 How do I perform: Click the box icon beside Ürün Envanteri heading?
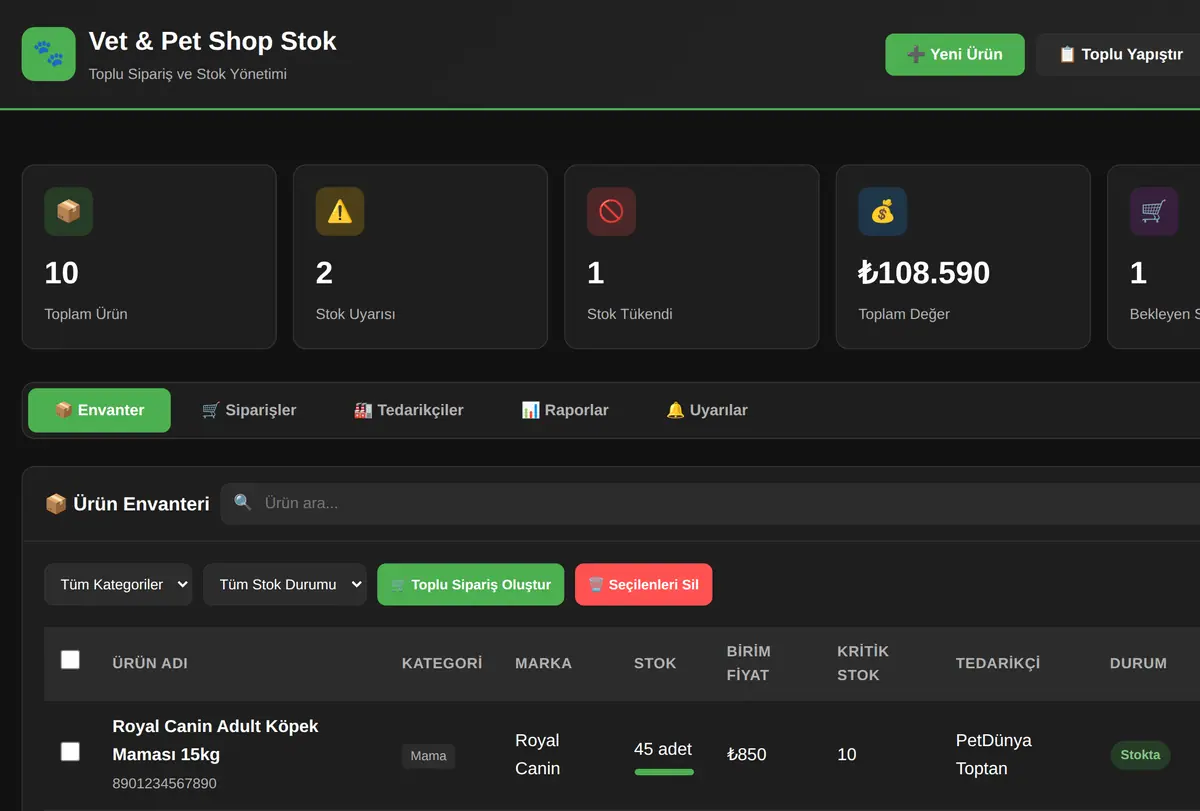click(x=56, y=504)
